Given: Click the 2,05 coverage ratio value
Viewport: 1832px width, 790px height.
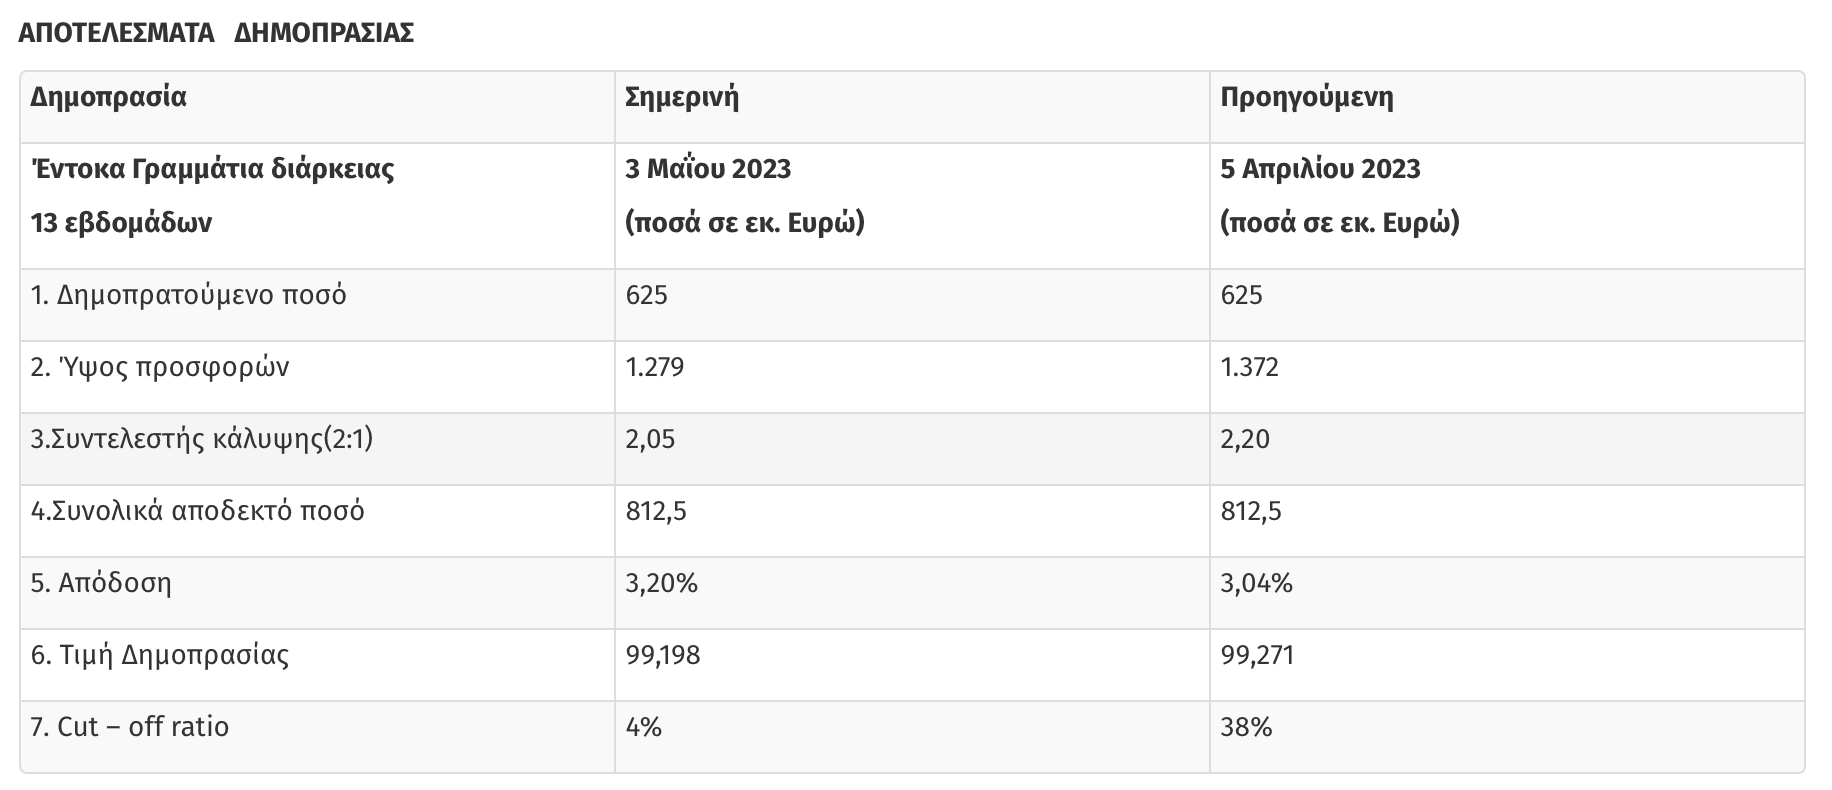Looking at the screenshot, I should pos(650,440).
